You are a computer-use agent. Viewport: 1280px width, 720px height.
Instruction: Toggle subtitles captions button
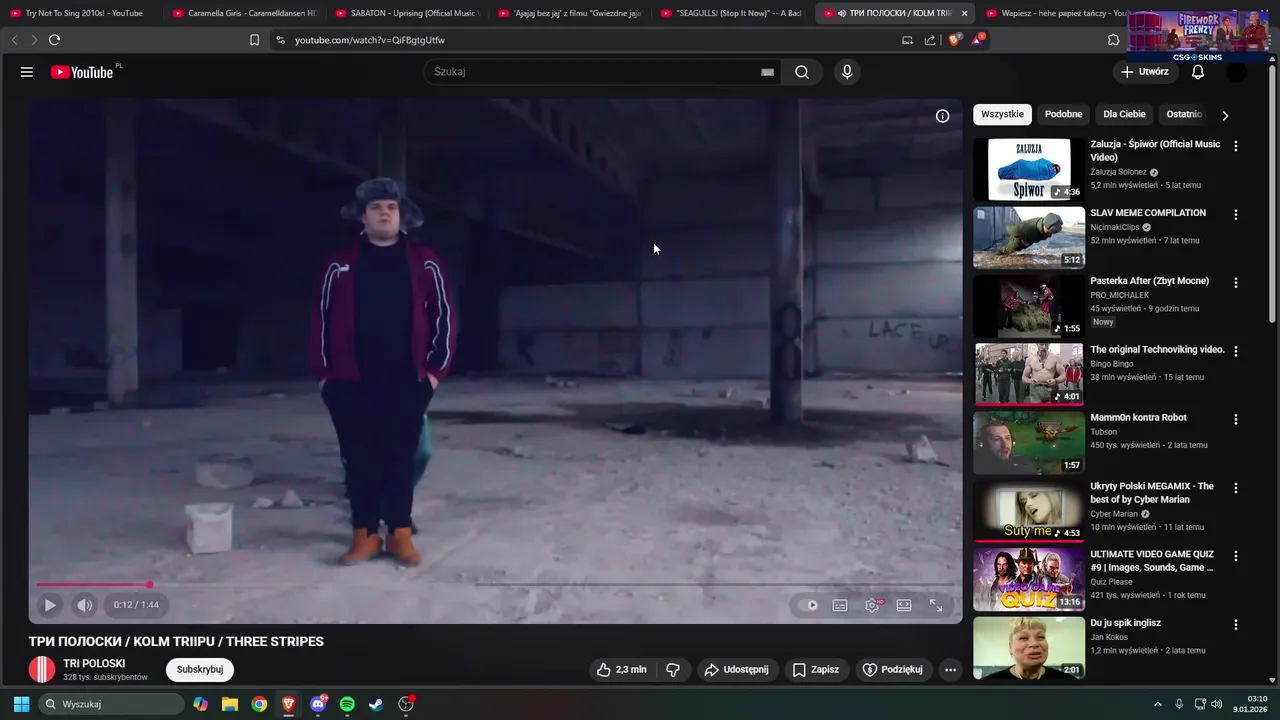tap(840, 605)
